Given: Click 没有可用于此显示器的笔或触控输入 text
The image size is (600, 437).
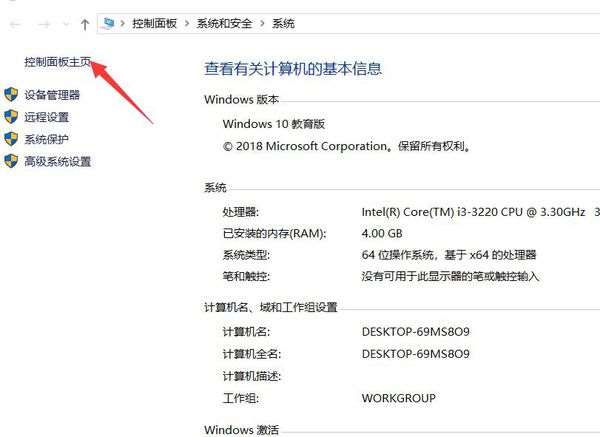Looking at the screenshot, I should (x=450, y=276).
